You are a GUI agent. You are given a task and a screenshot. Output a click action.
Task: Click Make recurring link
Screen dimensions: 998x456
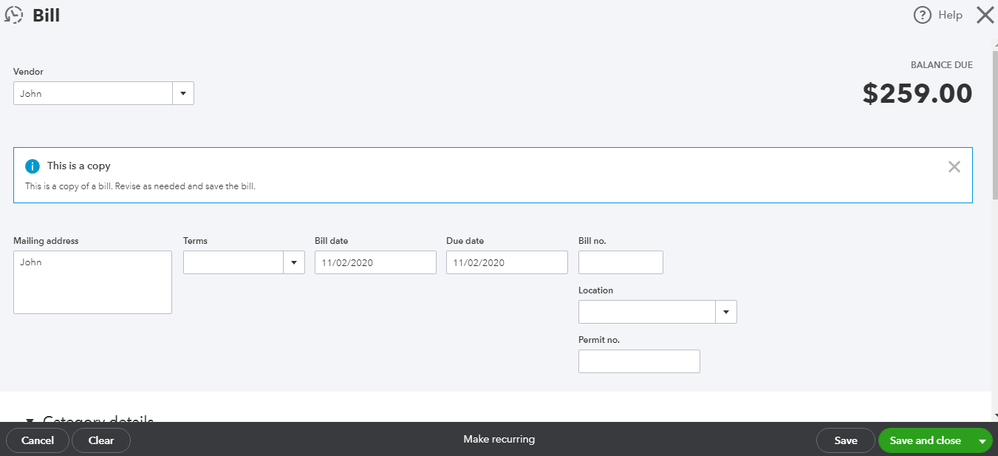499,440
